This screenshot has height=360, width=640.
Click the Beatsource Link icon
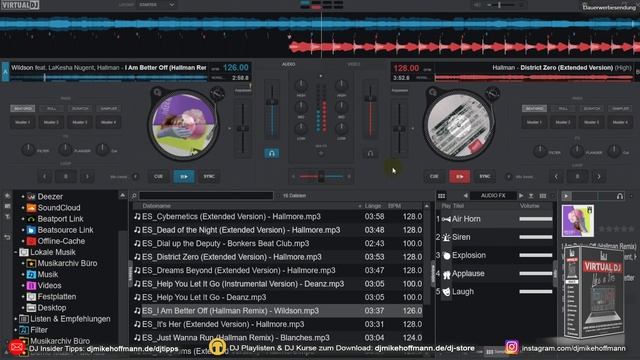coord(31,230)
